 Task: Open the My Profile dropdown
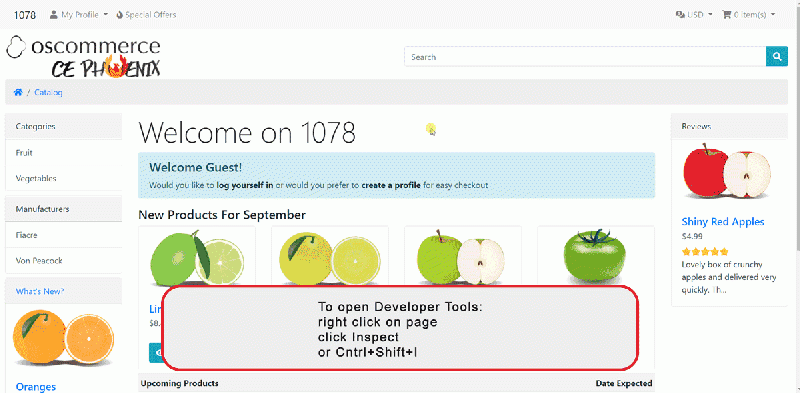coord(79,15)
